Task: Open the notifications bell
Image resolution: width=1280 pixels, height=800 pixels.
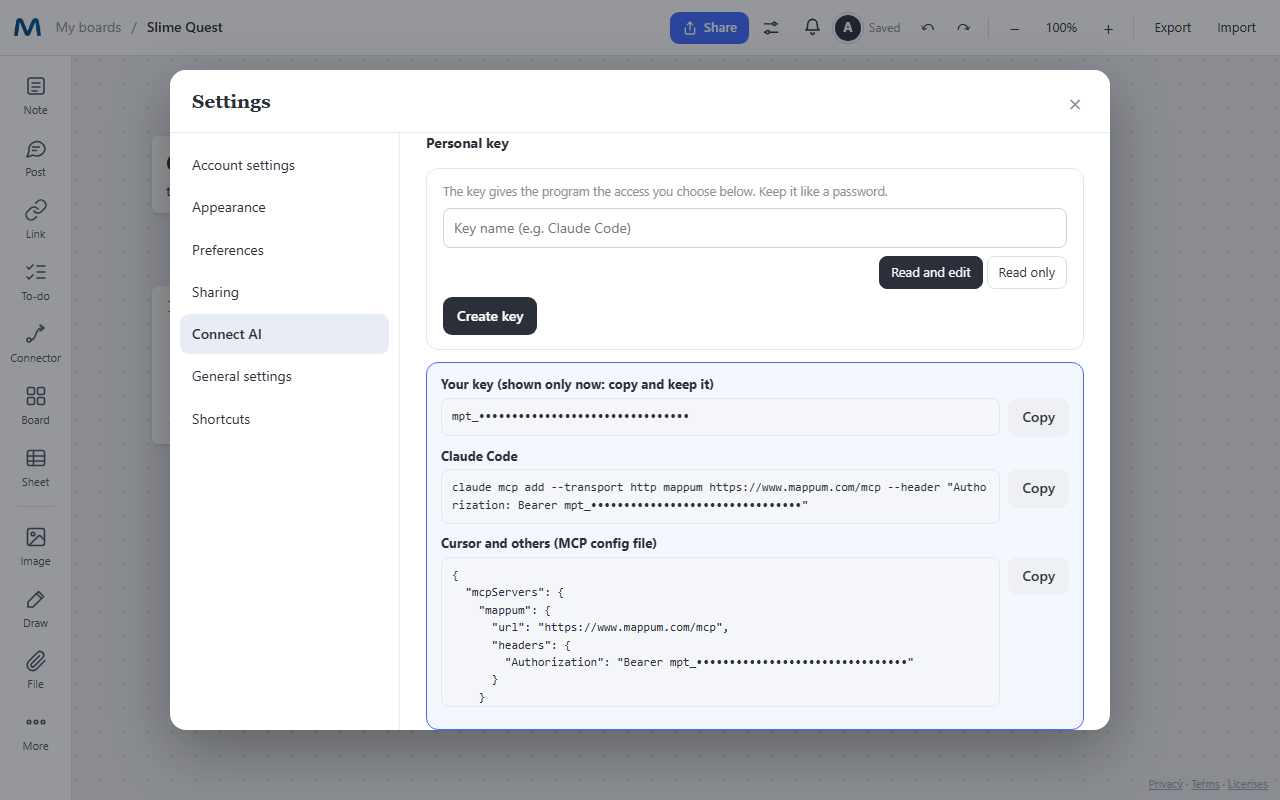Action: (812, 28)
